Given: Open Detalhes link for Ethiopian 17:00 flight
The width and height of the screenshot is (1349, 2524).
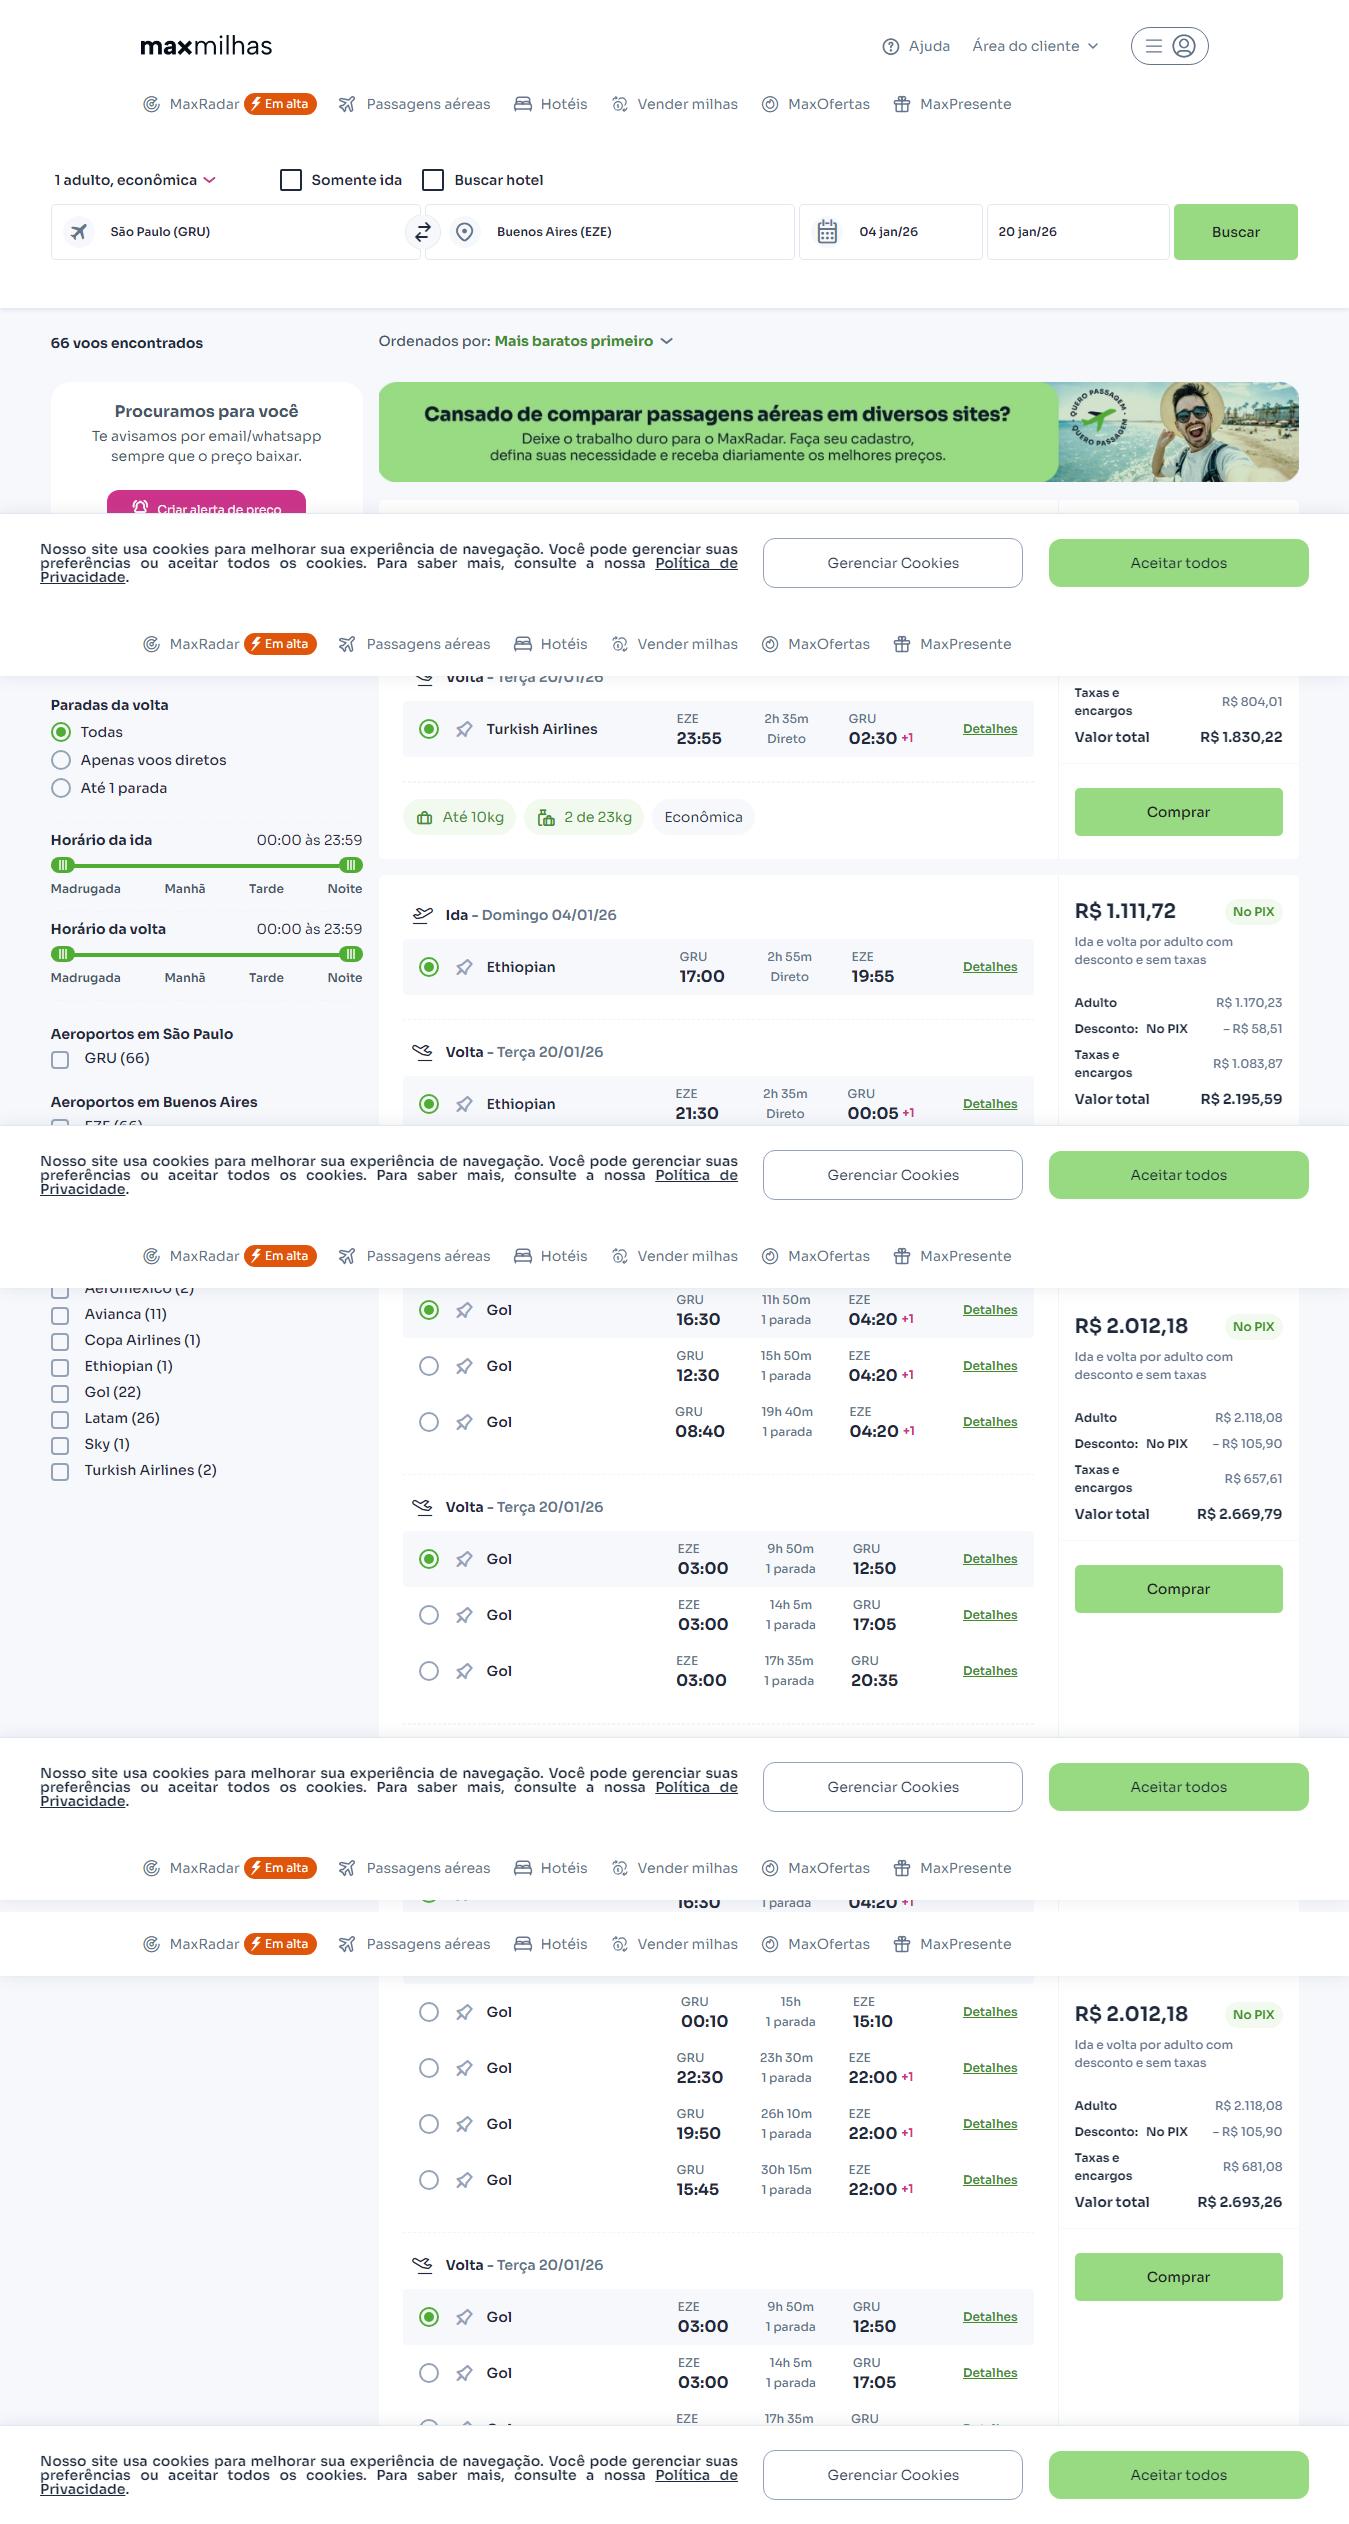Looking at the screenshot, I should [x=989, y=967].
